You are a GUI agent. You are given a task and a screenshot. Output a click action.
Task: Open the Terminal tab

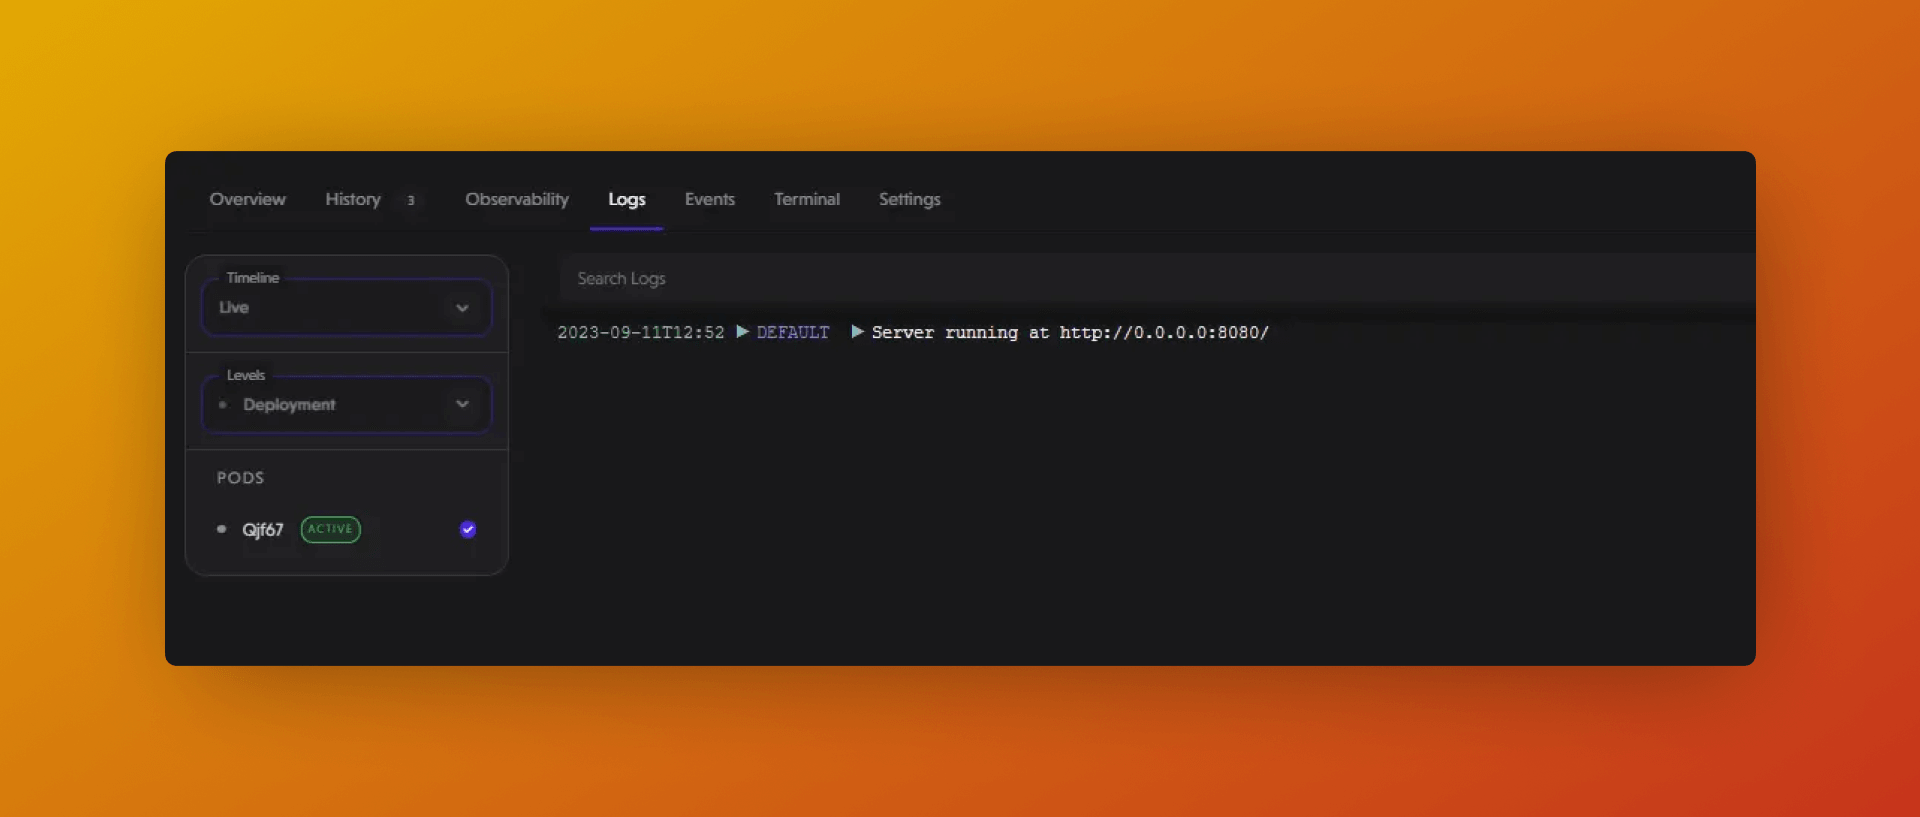(x=807, y=199)
